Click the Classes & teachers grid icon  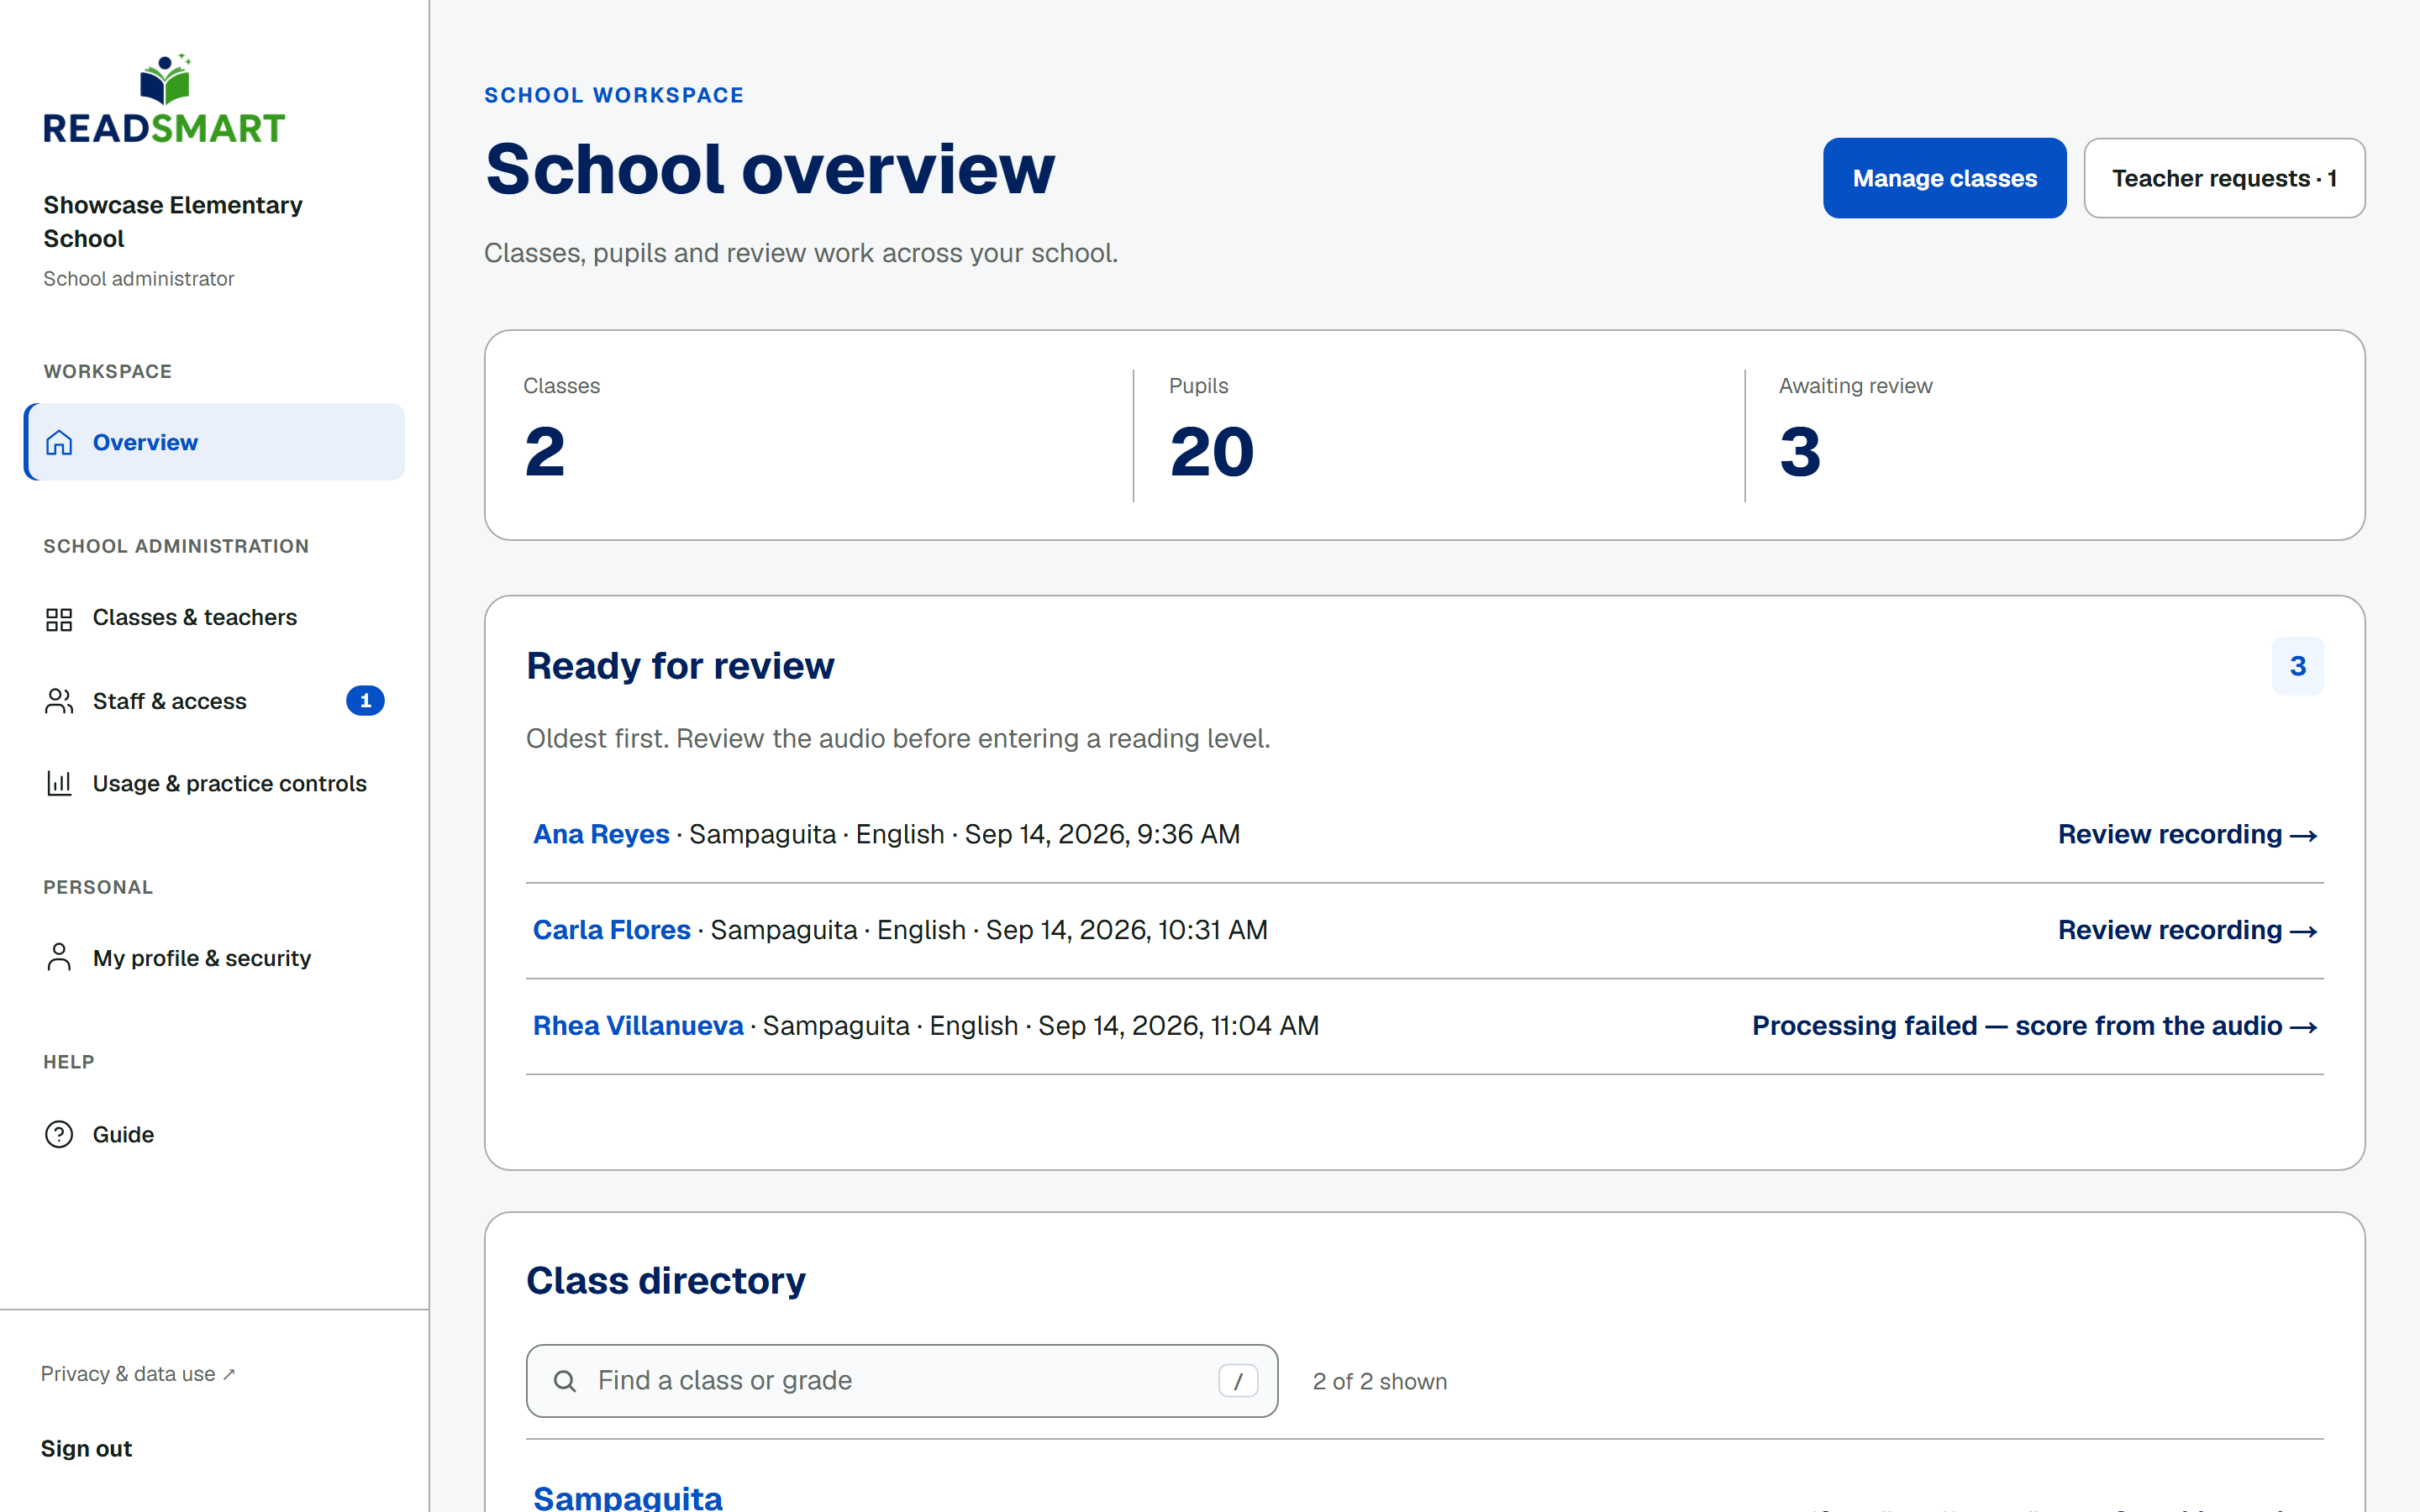[x=59, y=619]
